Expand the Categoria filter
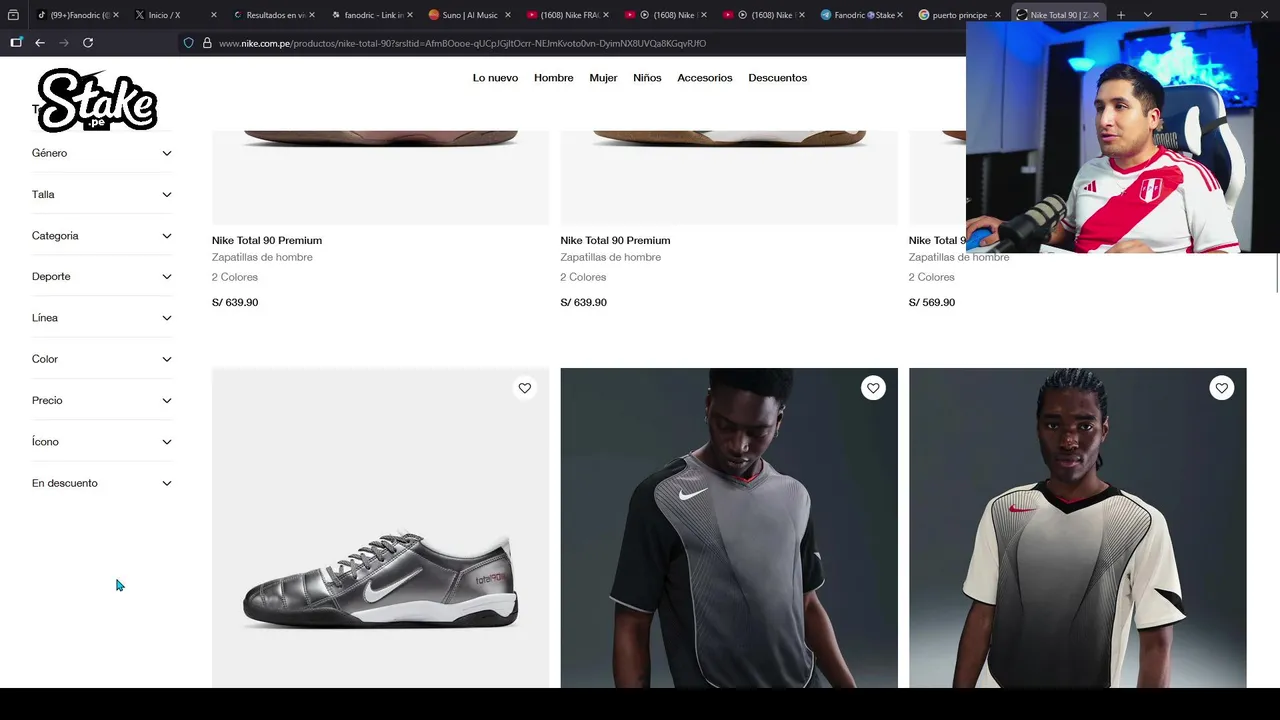This screenshot has width=1280, height=720. click(101, 236)
